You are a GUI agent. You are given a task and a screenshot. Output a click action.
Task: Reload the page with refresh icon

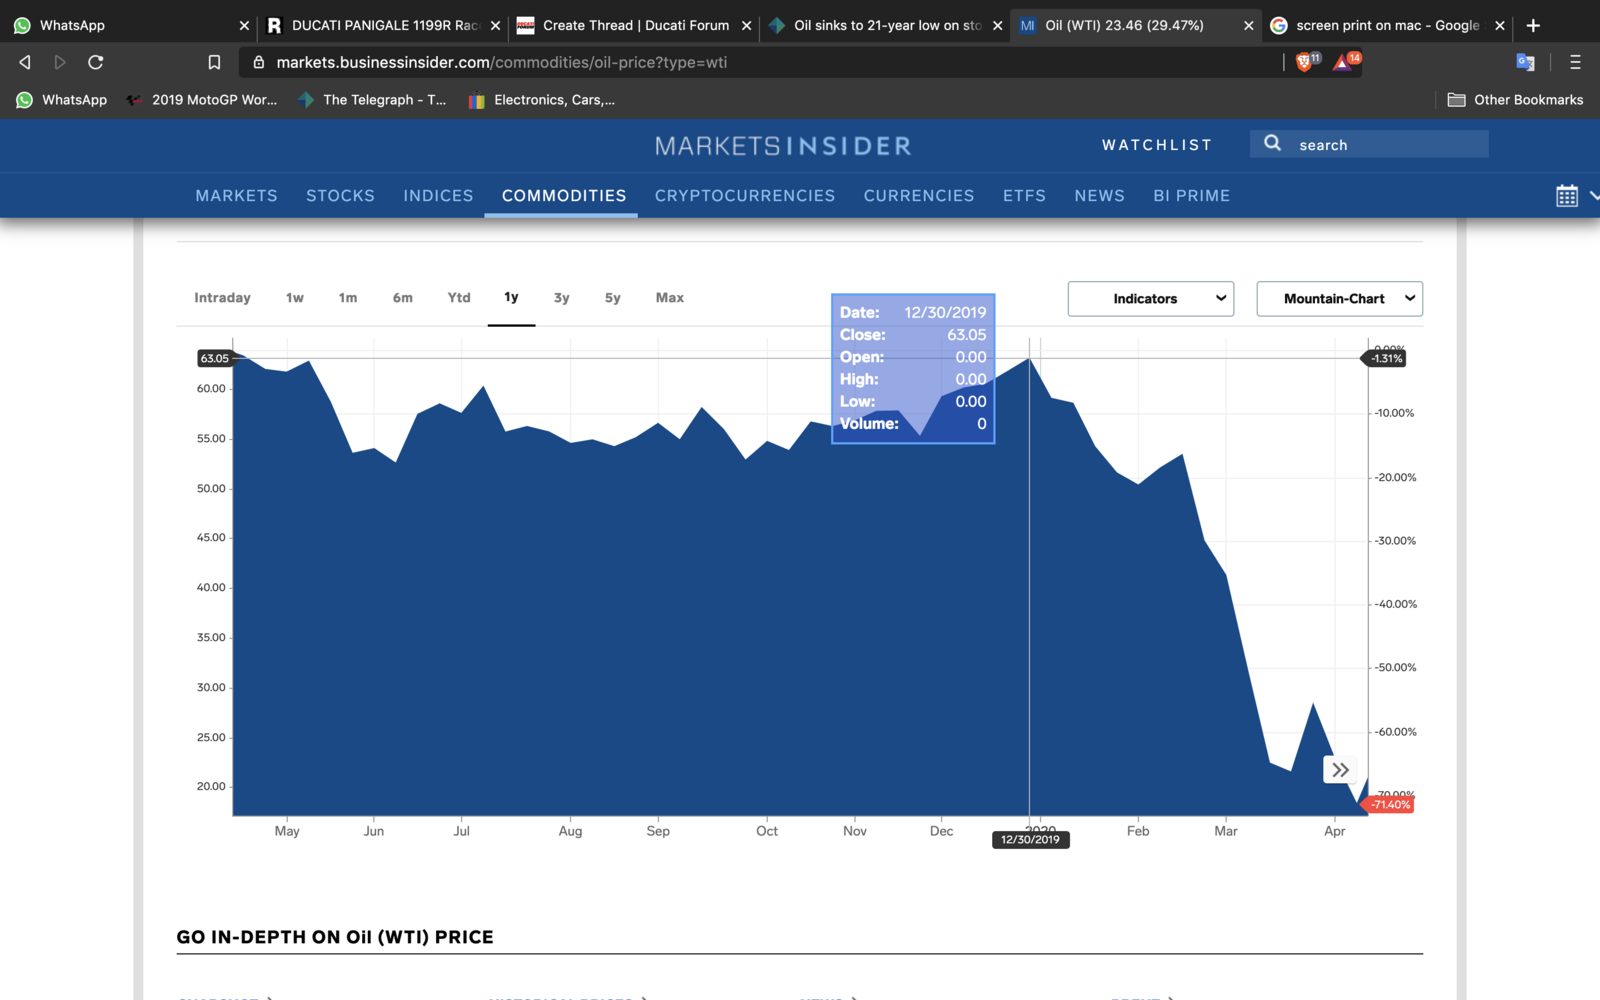tap(96, 62)
